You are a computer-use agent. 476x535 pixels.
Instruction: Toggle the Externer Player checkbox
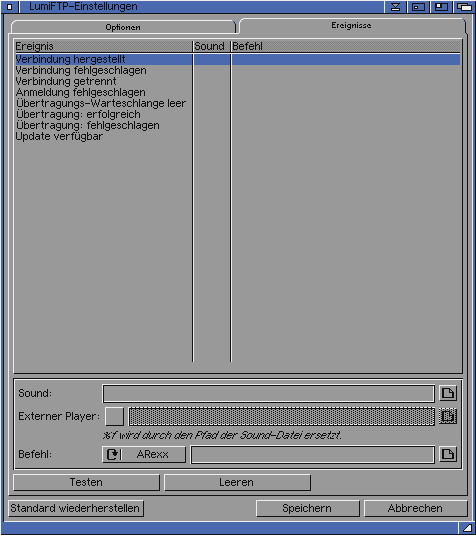[x=114, y=416]
